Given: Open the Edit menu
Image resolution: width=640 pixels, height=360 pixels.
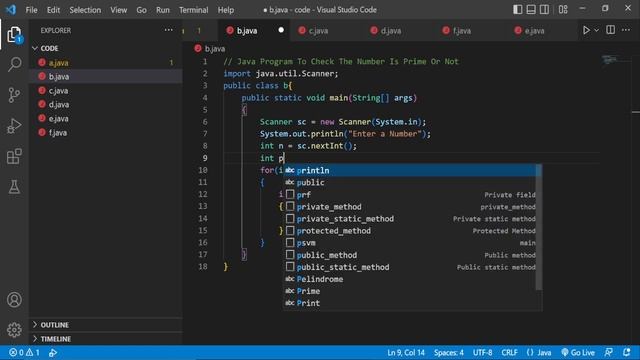Looking at the screenshot, I should tap(53, 10).
